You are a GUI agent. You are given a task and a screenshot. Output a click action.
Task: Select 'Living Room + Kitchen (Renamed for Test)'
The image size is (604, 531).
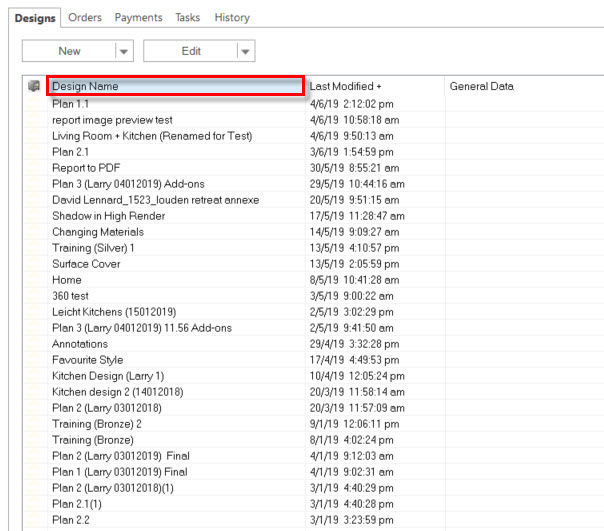(x=152, y=136)
